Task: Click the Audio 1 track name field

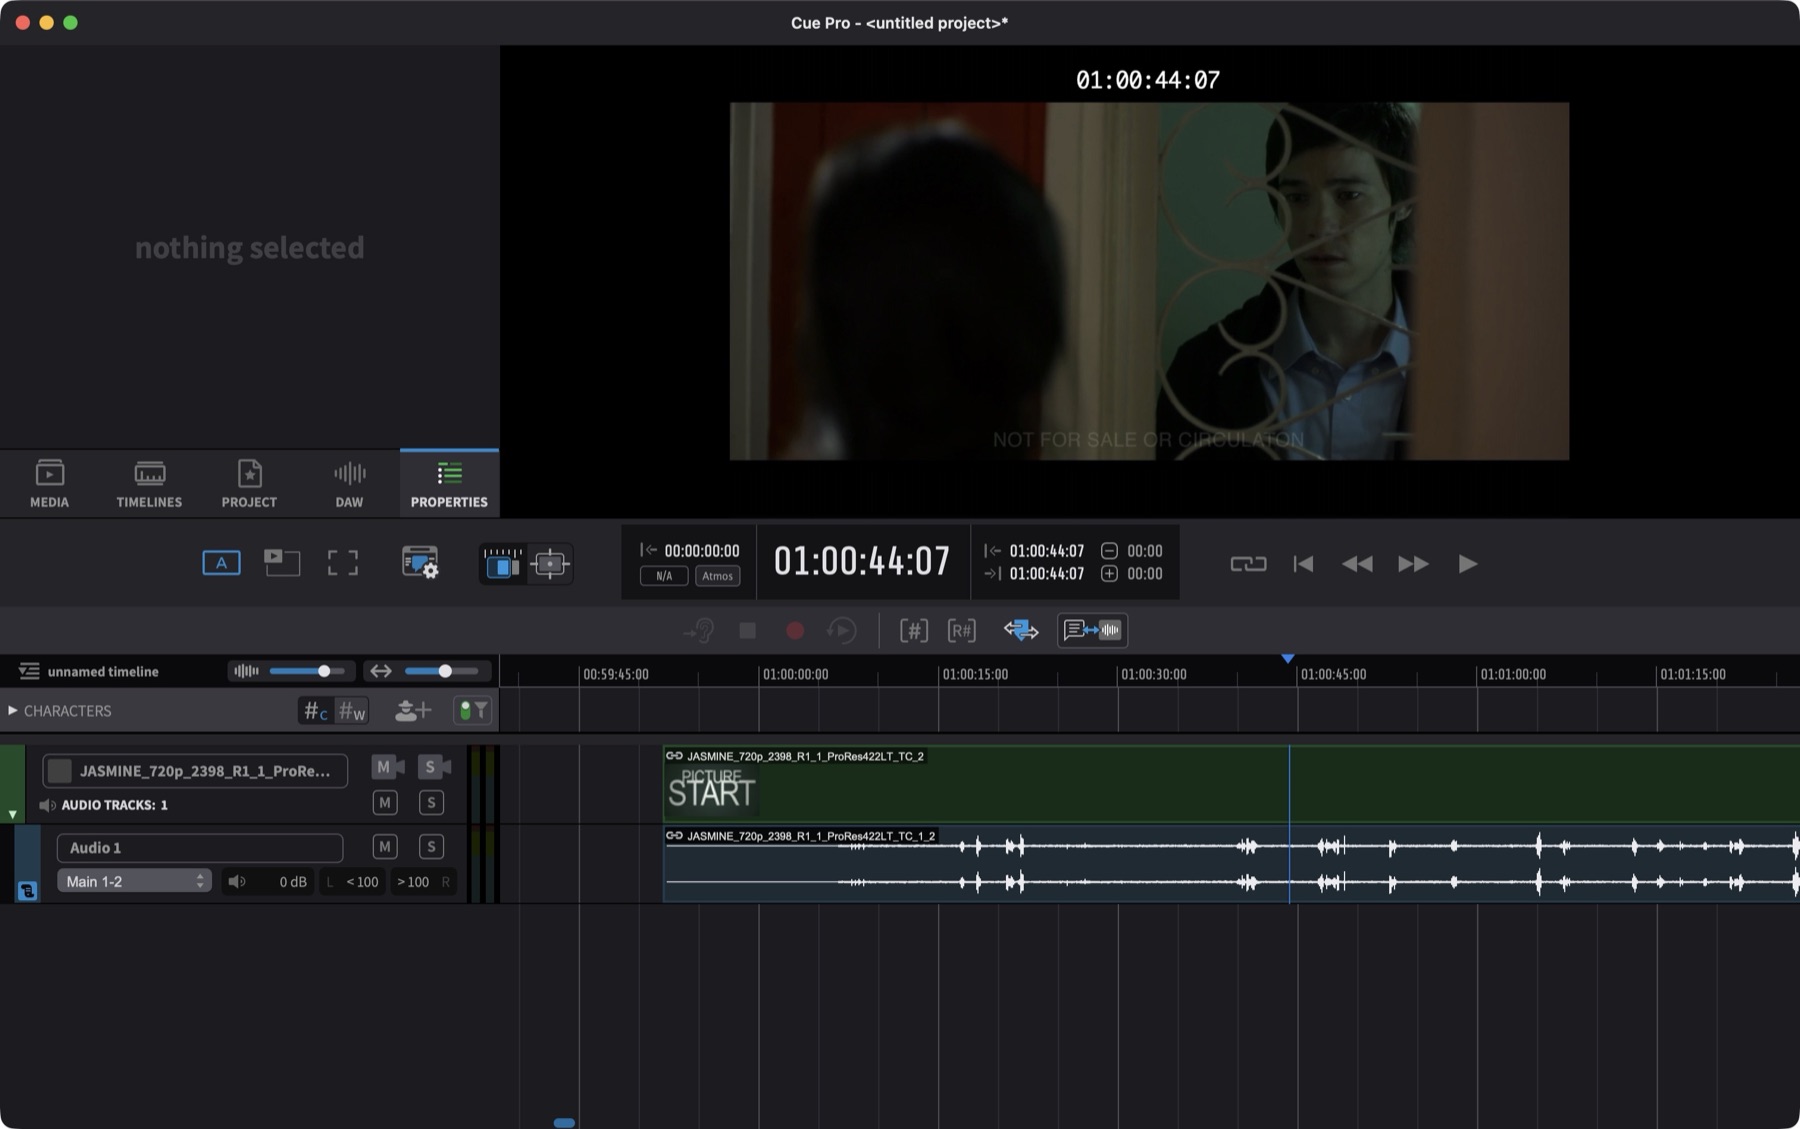Action: pyautogui.click(x=200, y=848)
